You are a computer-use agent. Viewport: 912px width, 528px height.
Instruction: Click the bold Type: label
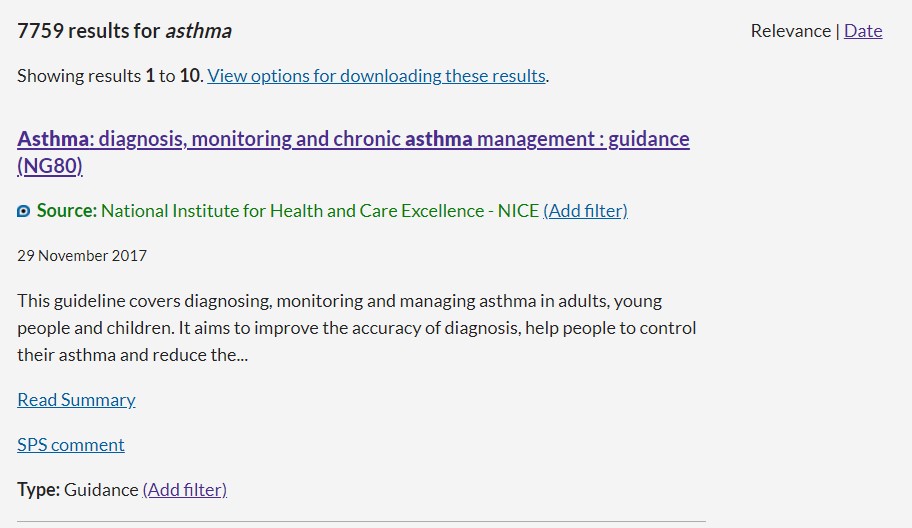coord(39,490)
